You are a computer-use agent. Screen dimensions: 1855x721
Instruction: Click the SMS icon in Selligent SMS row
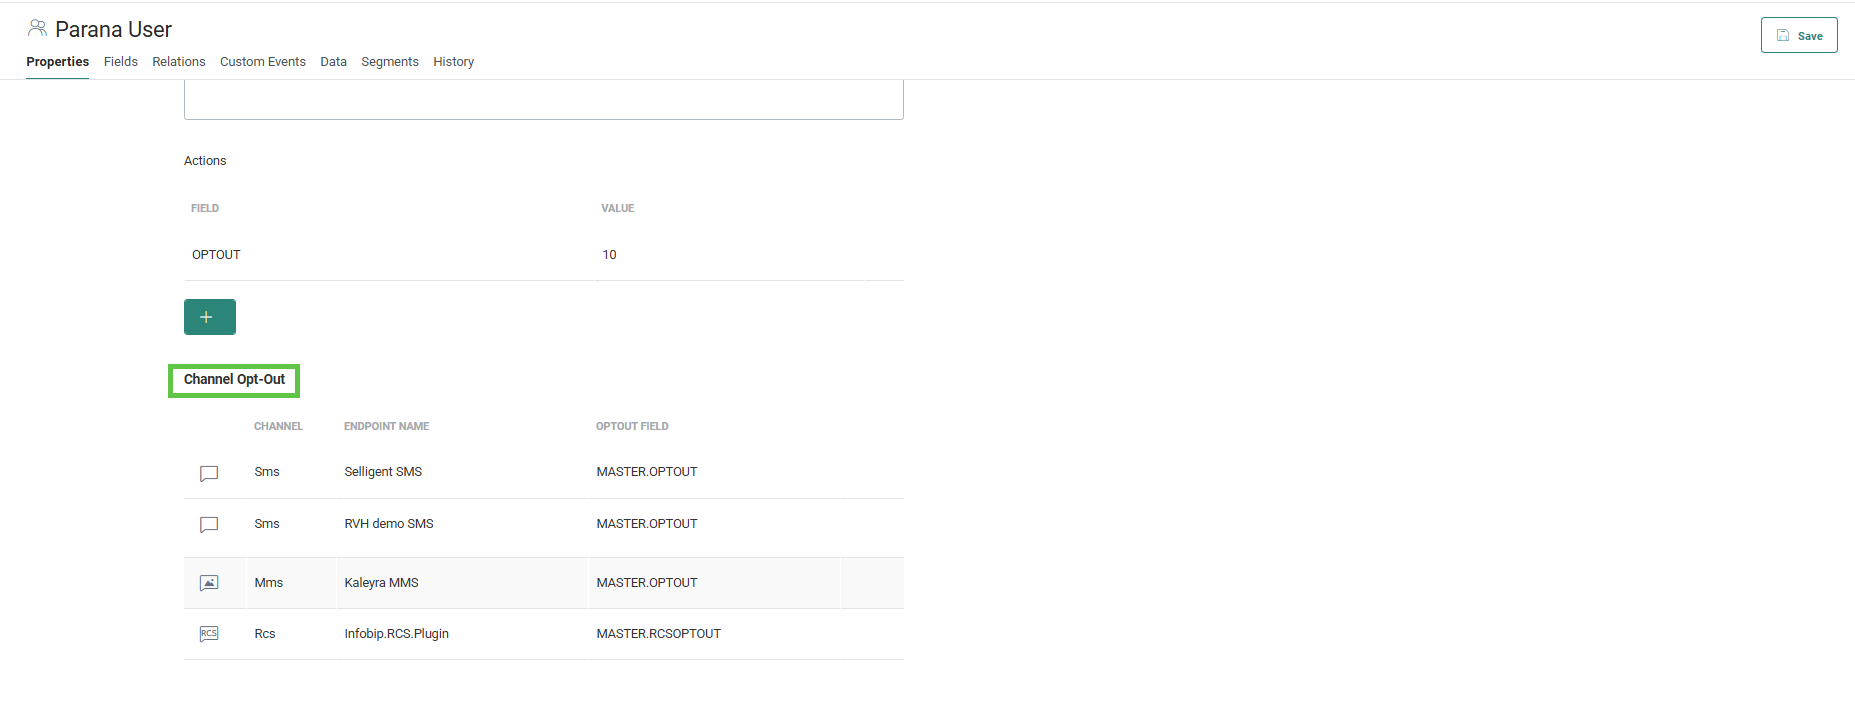[x=209, y=473]
